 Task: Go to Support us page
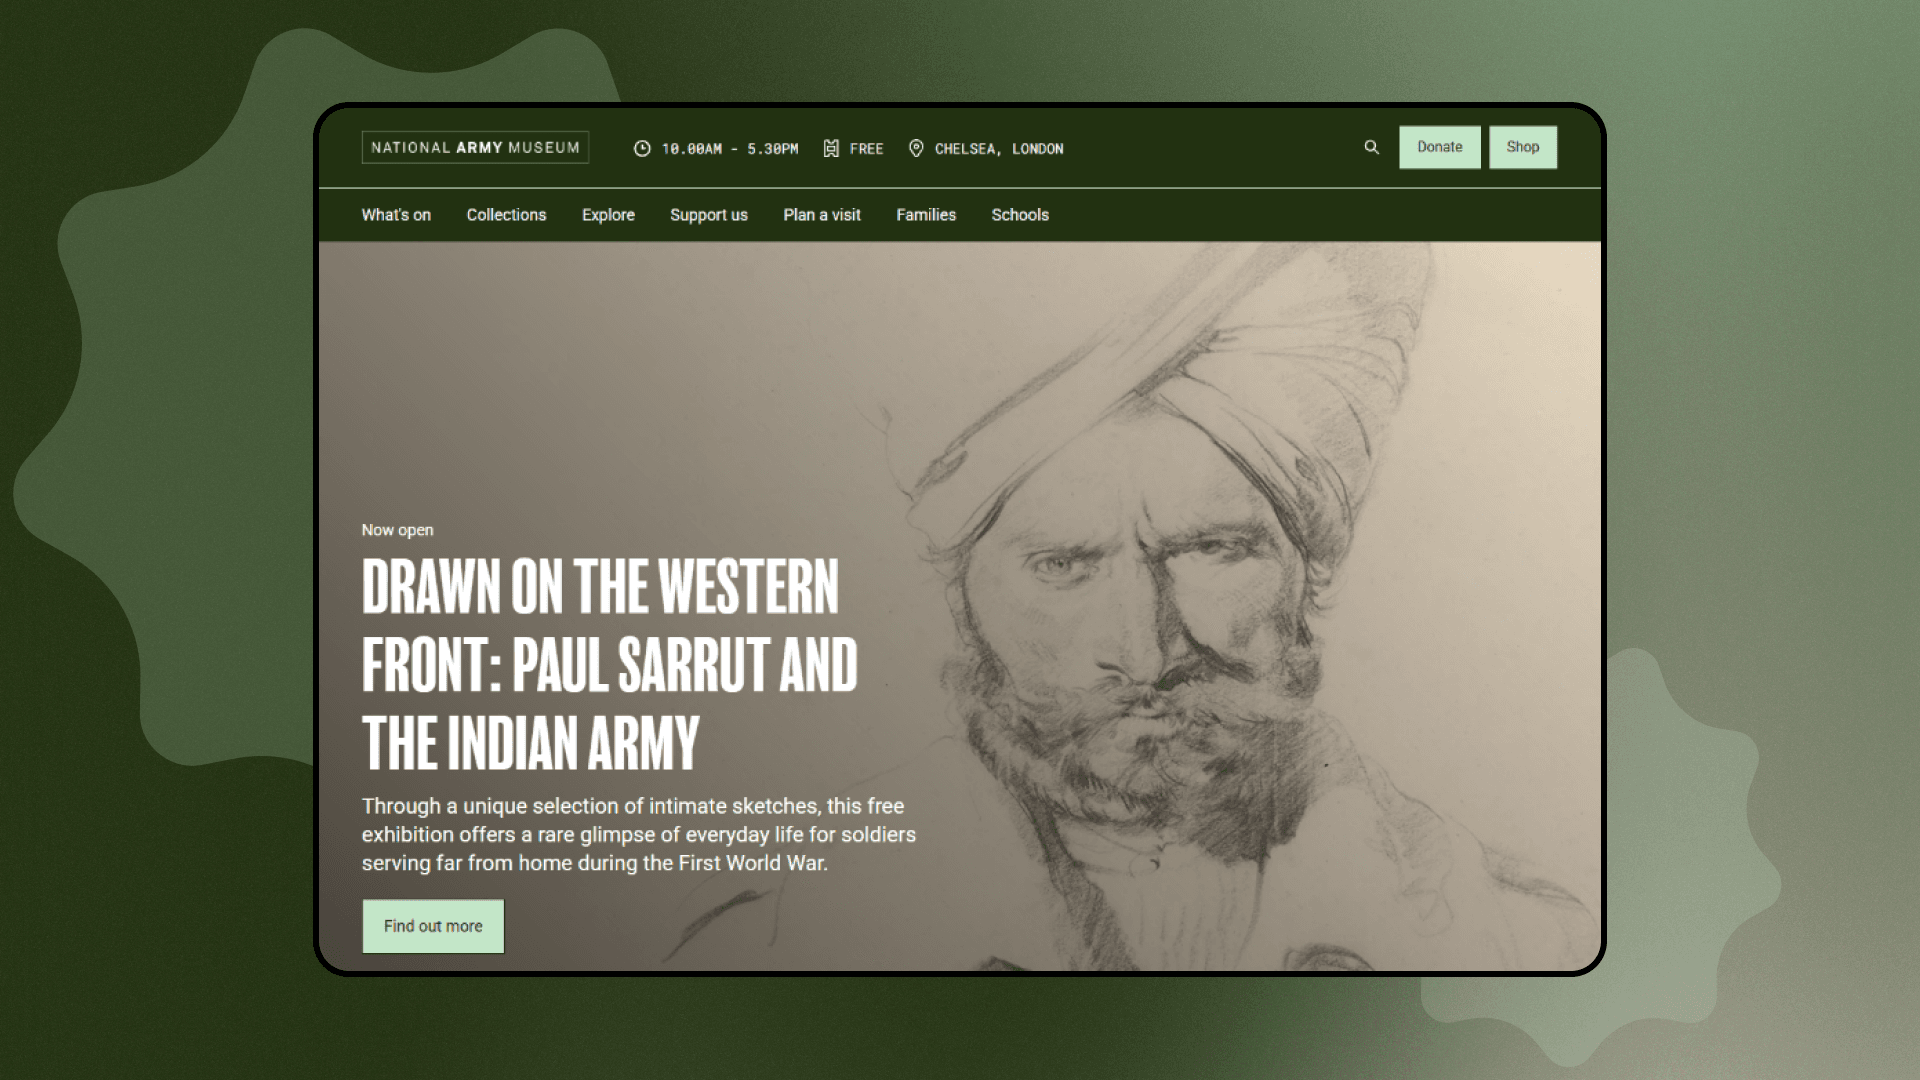(709, 215)
